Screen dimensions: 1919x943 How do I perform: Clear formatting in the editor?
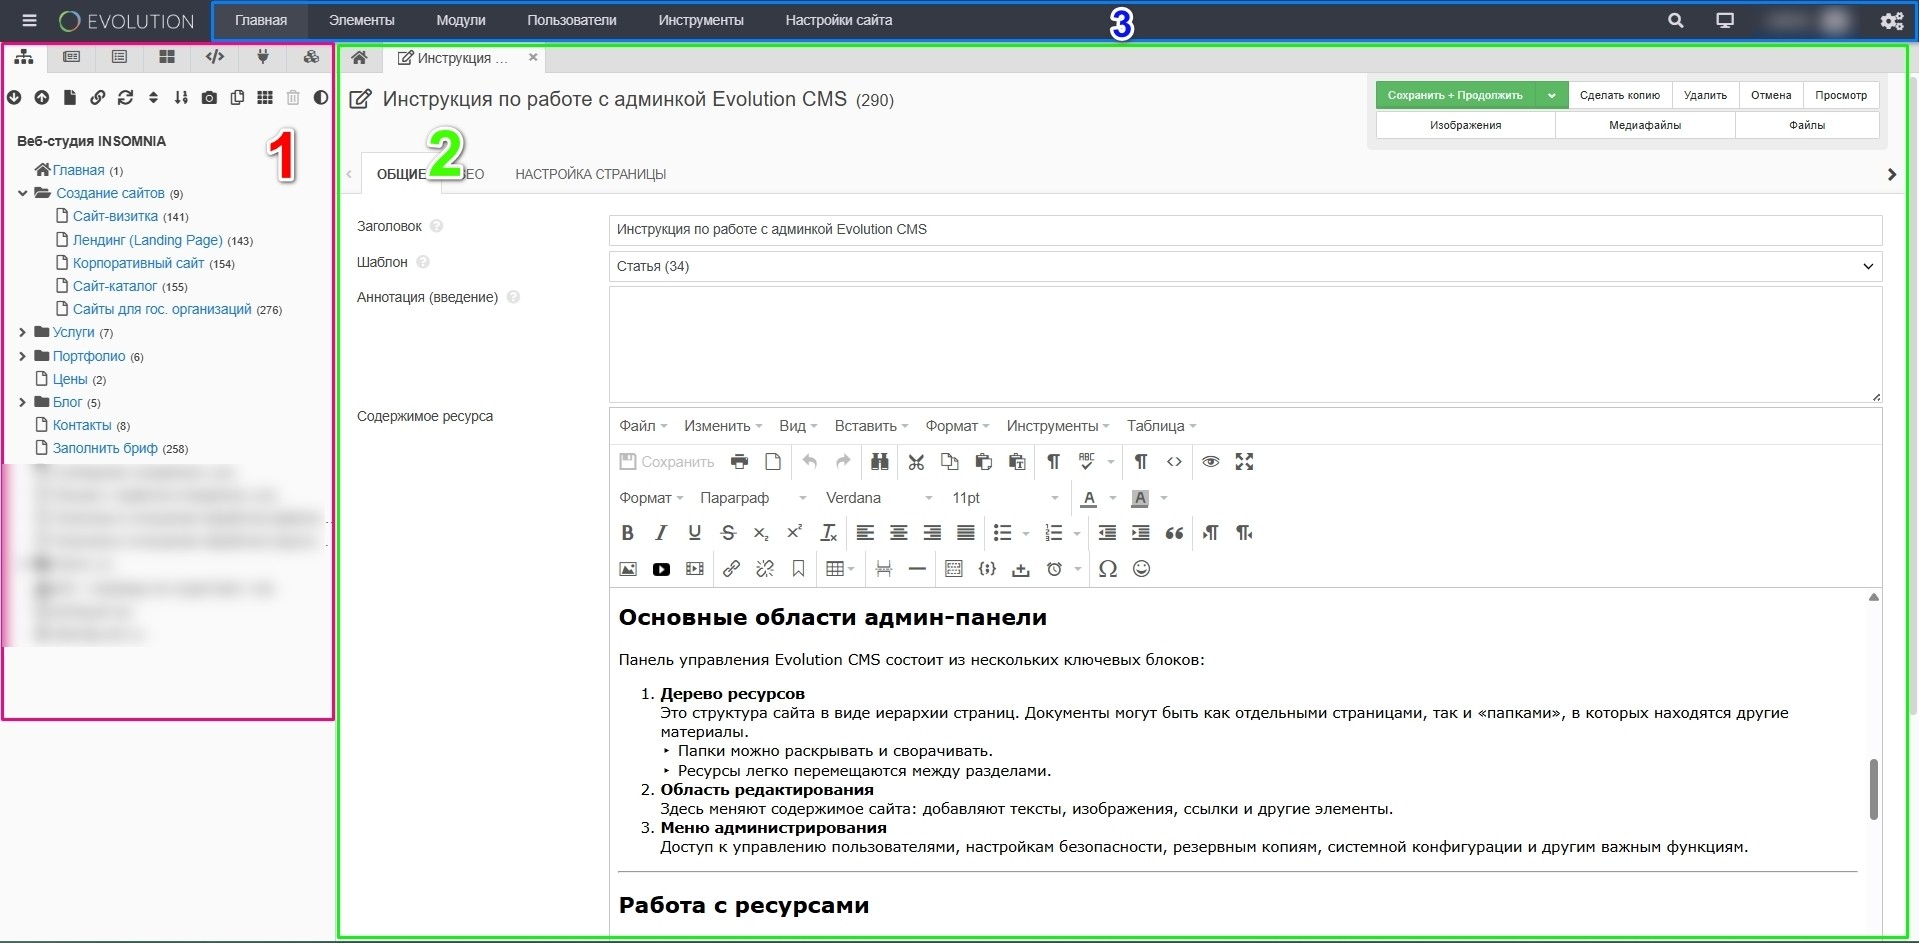[x=828, y=533]
